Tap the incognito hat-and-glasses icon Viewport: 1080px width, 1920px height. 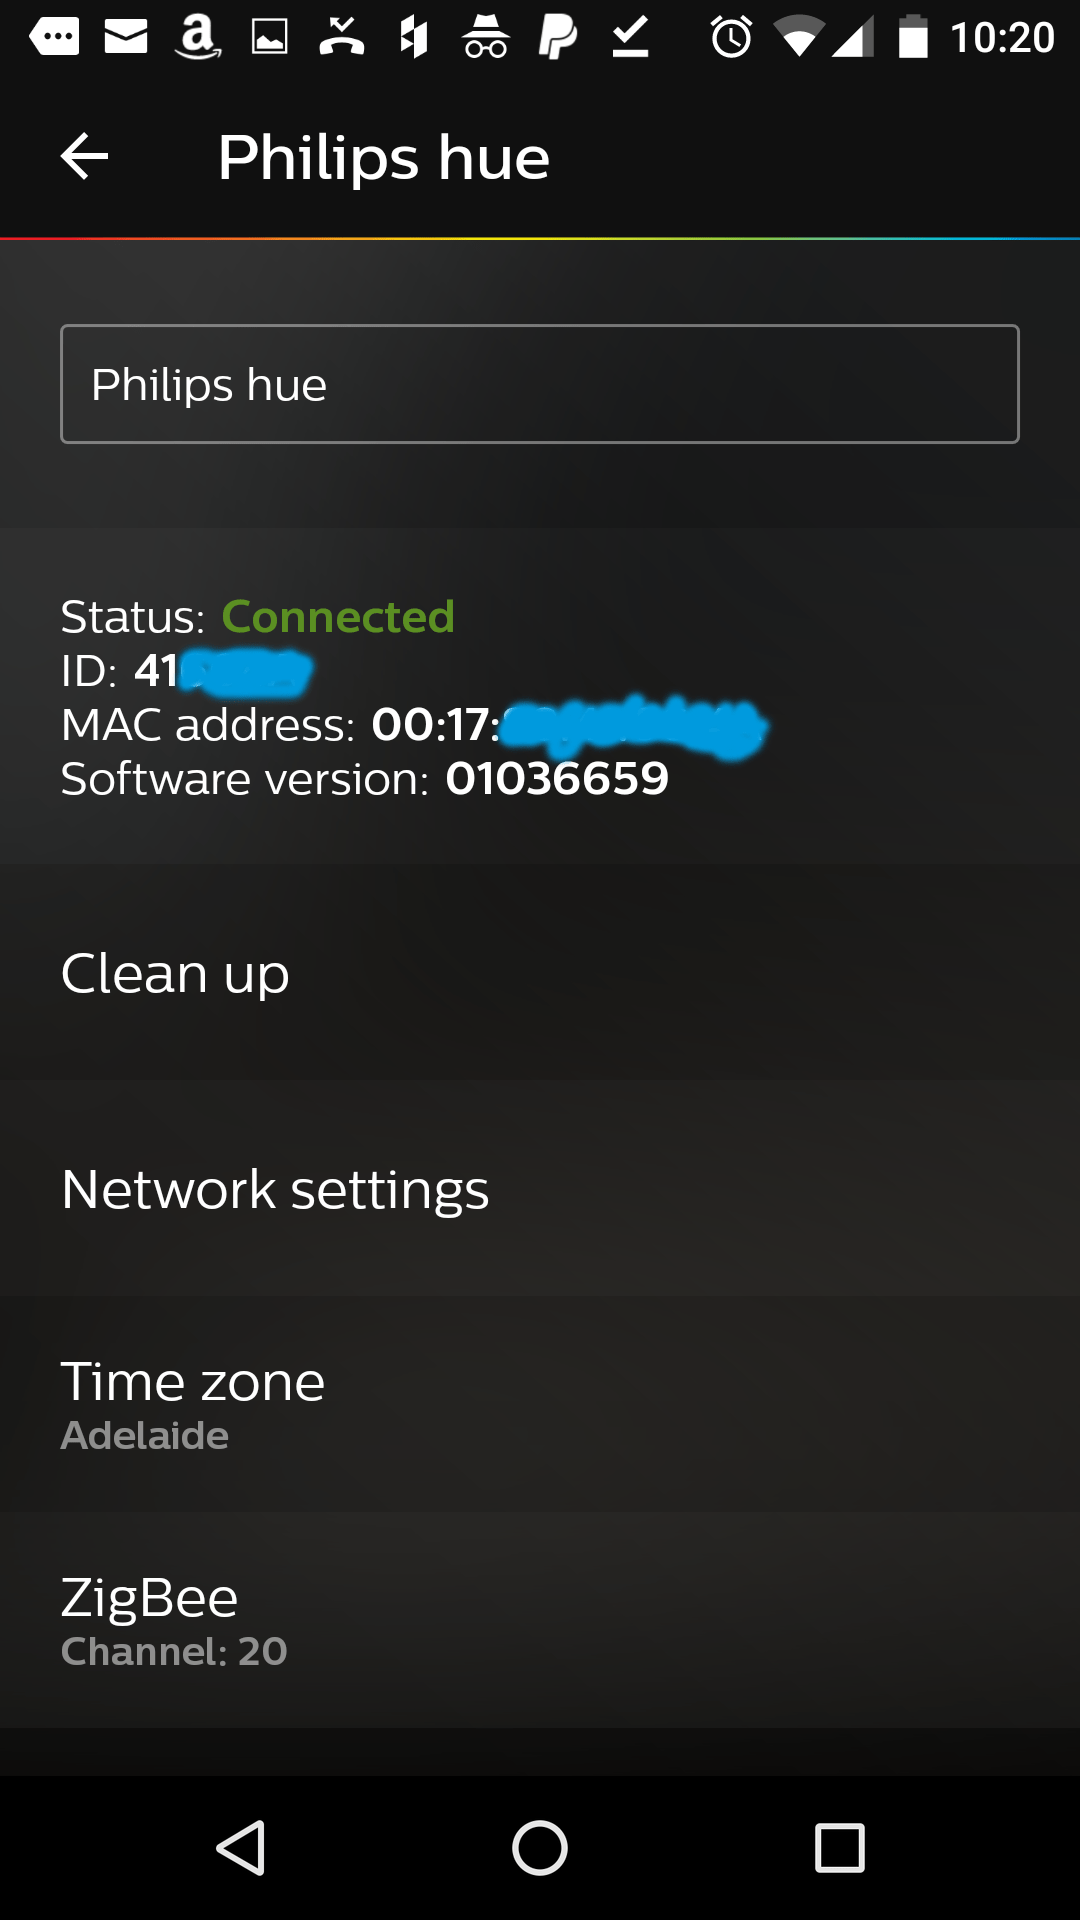pyautogui.click(x=486, y=38)
